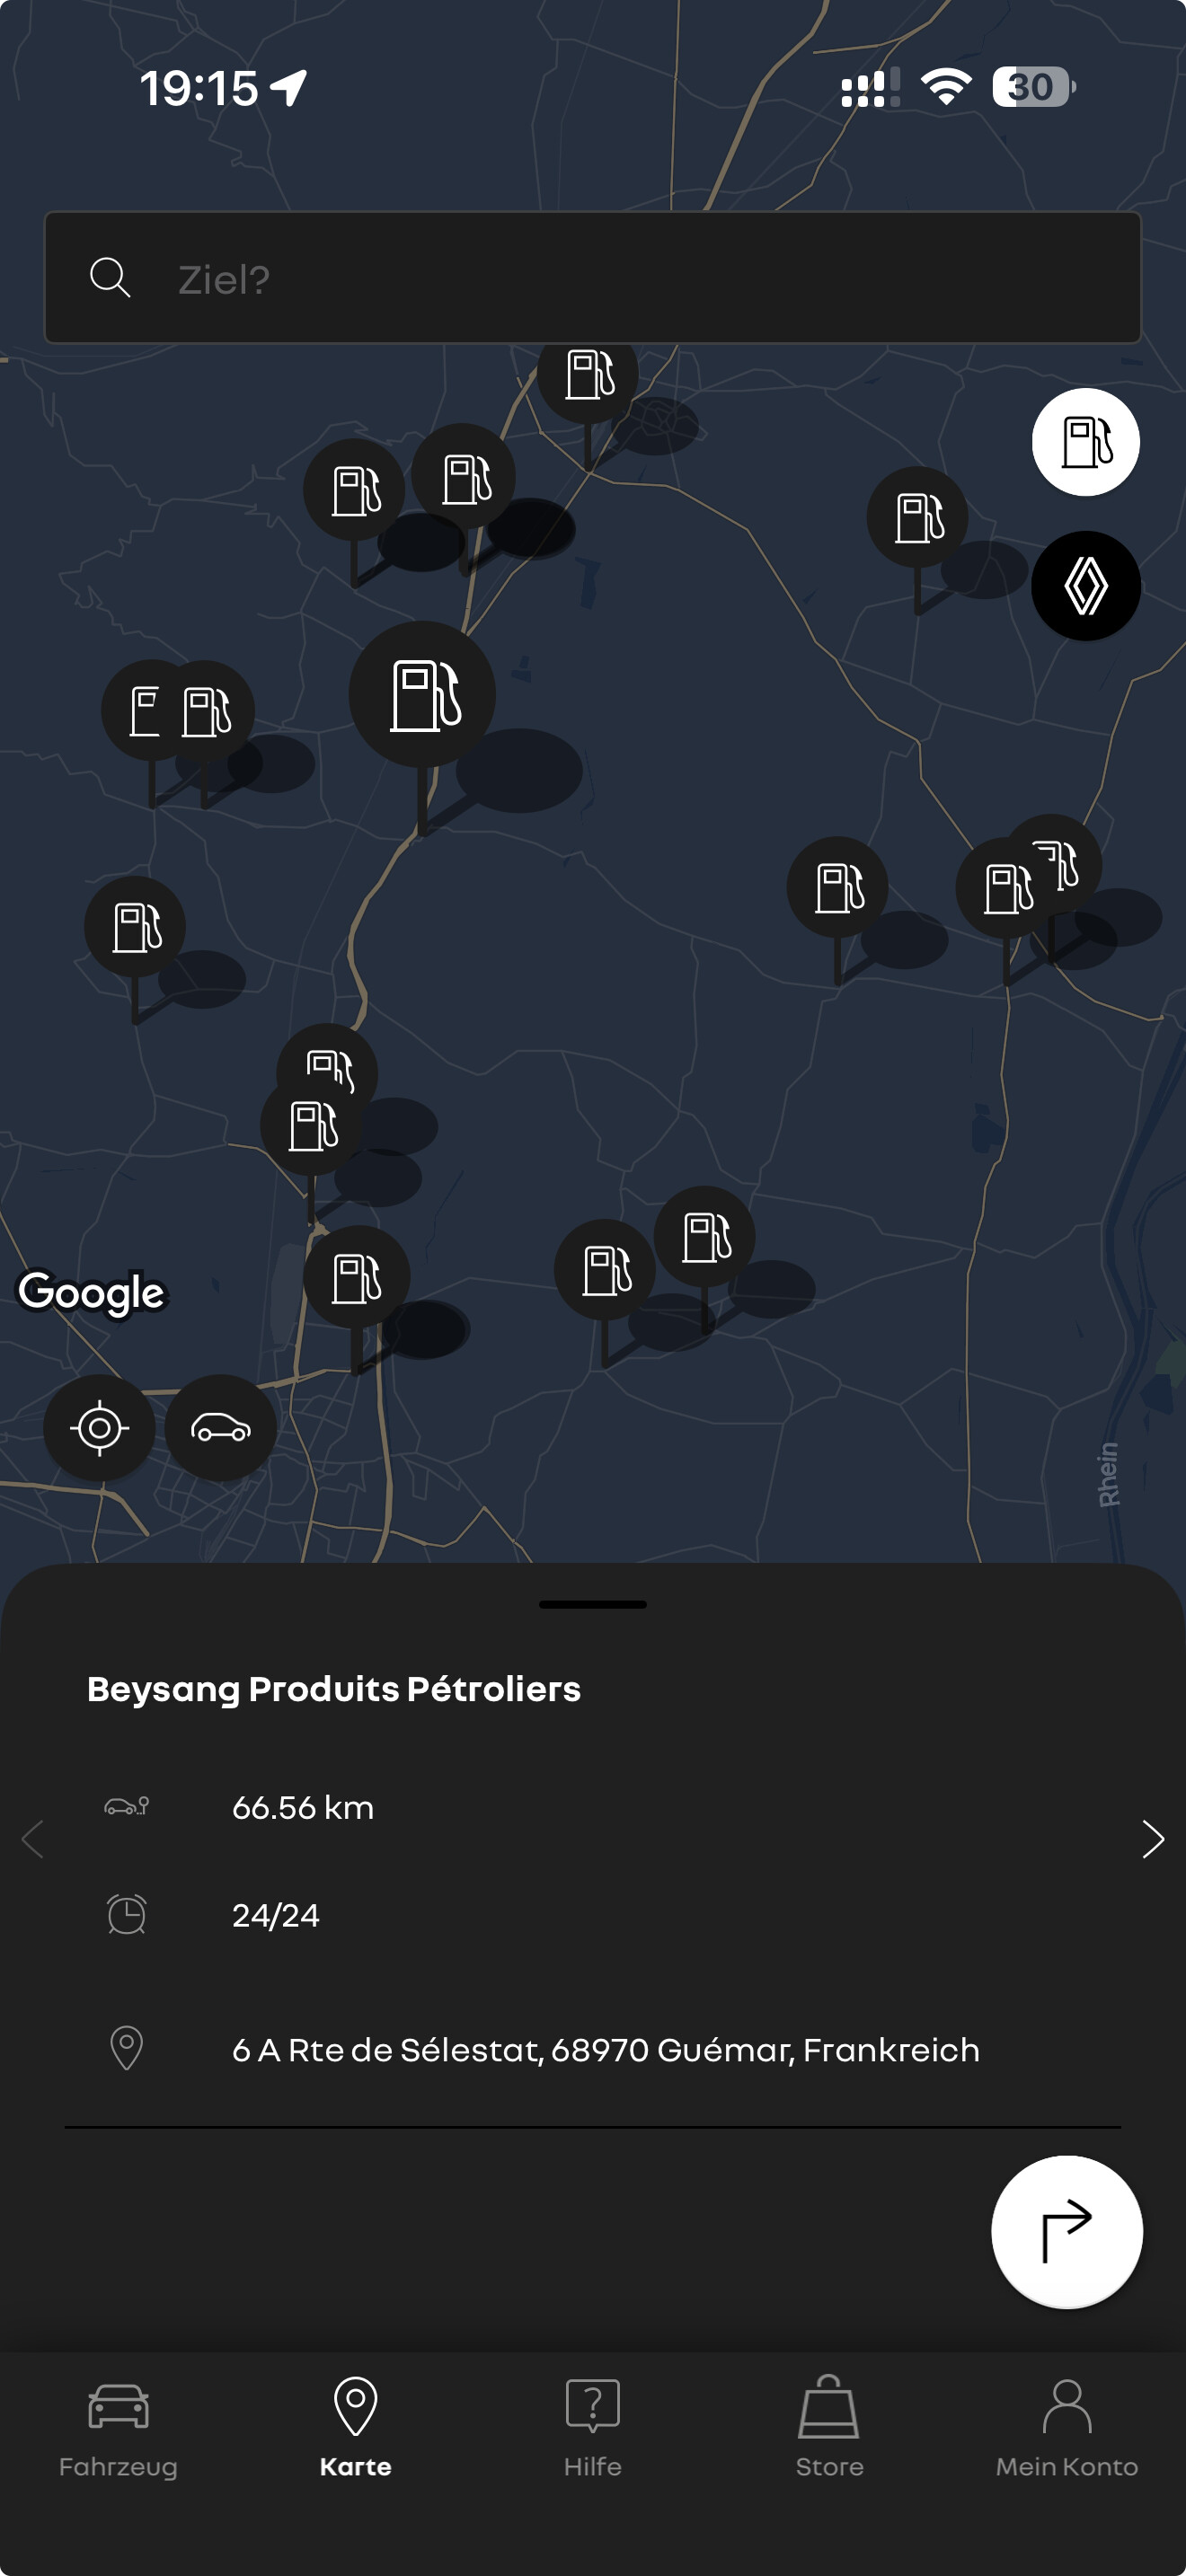Select the lowest-left fuel station pin

pyautogui.click(x=356, y=1278)
